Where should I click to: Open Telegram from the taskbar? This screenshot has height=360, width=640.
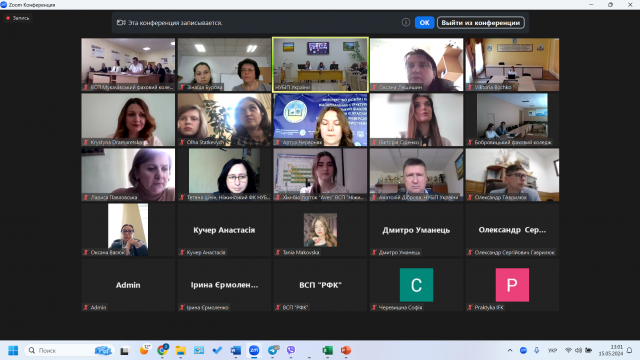click(273, 350)
